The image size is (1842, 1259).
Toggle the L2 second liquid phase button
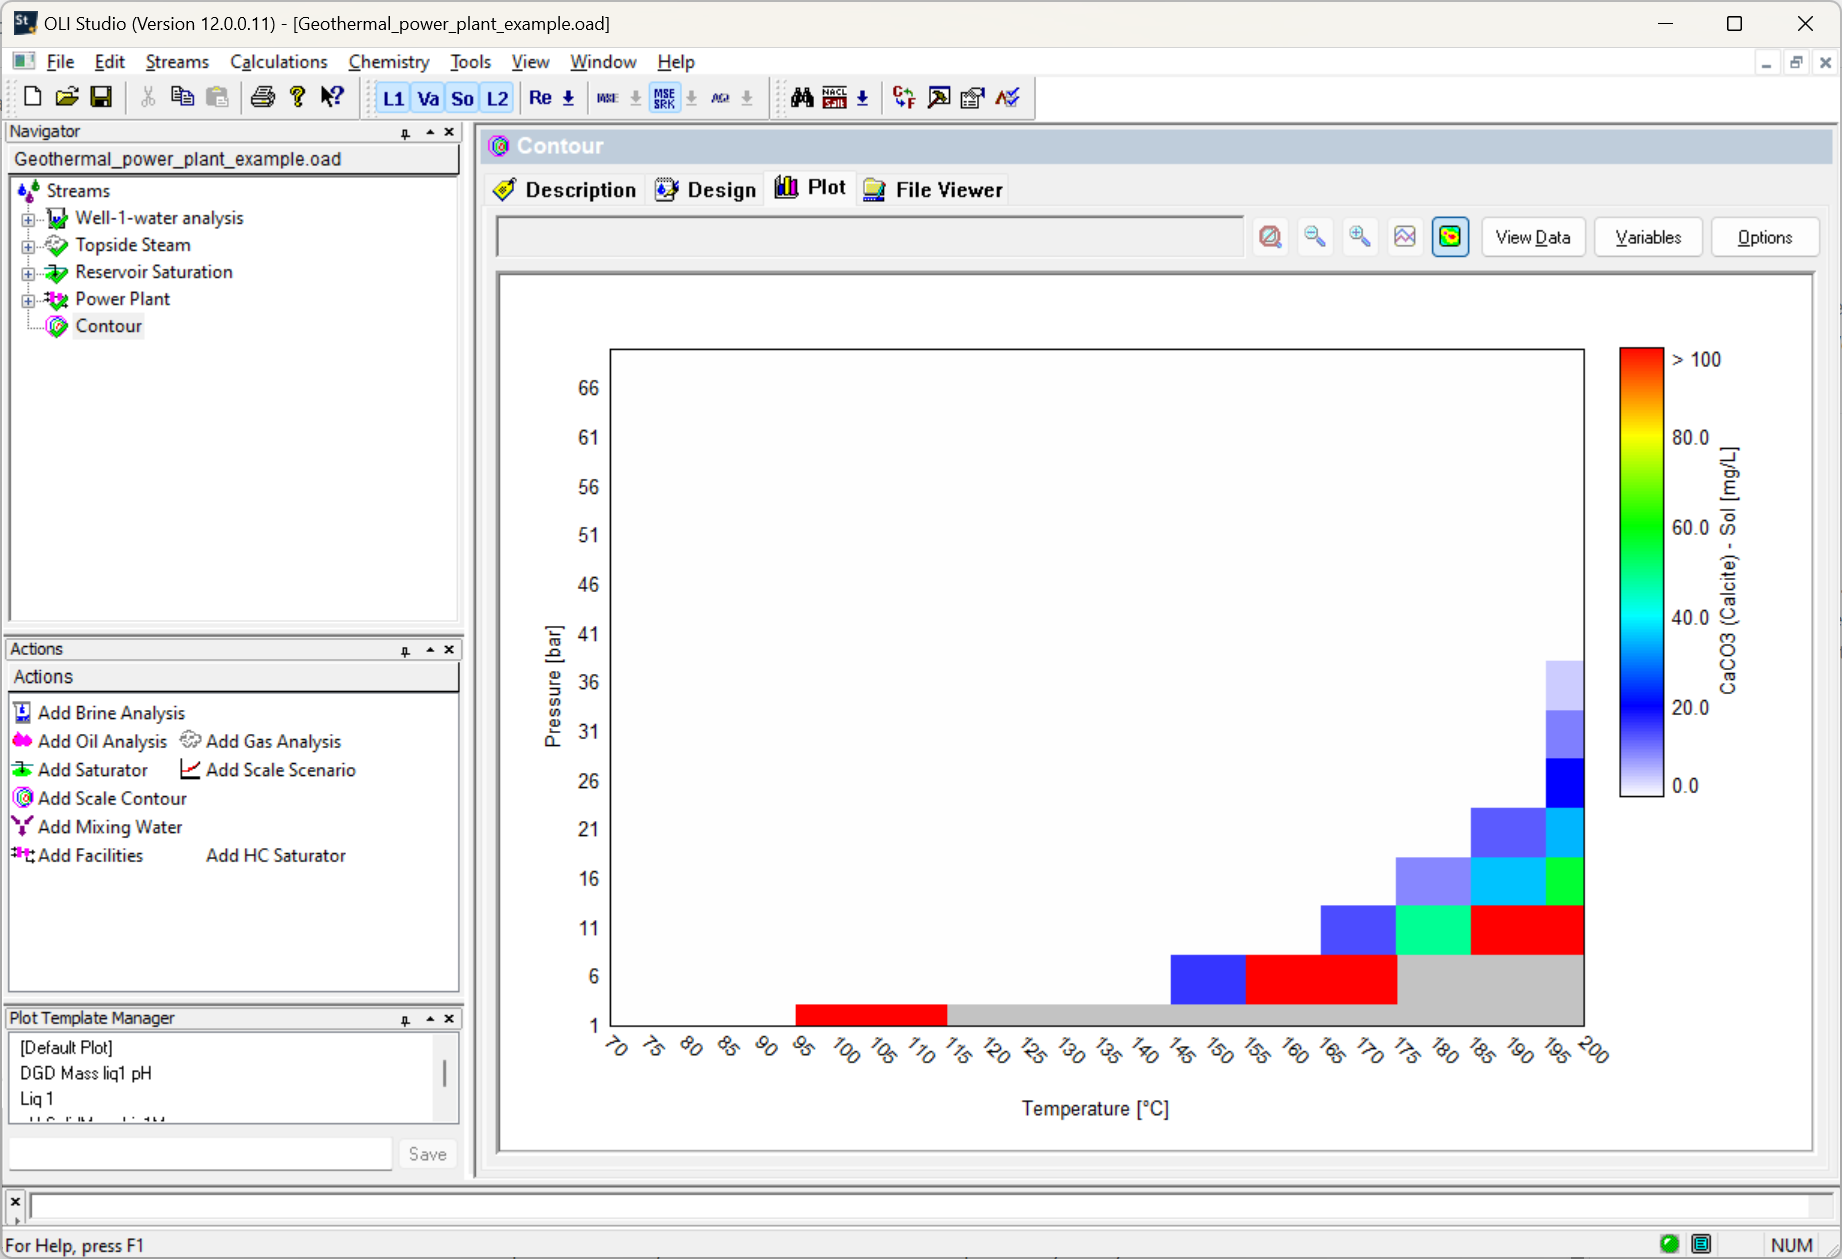pyautogui.click(x=497, y=98)
